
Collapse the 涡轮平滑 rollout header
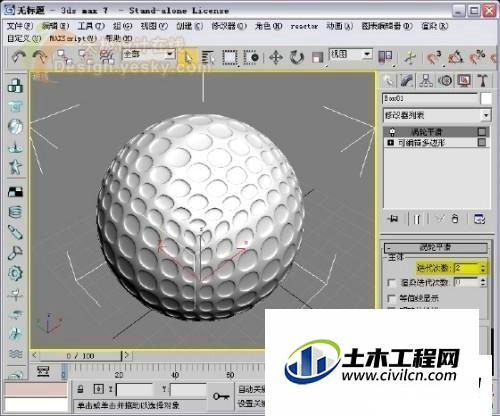436,248
